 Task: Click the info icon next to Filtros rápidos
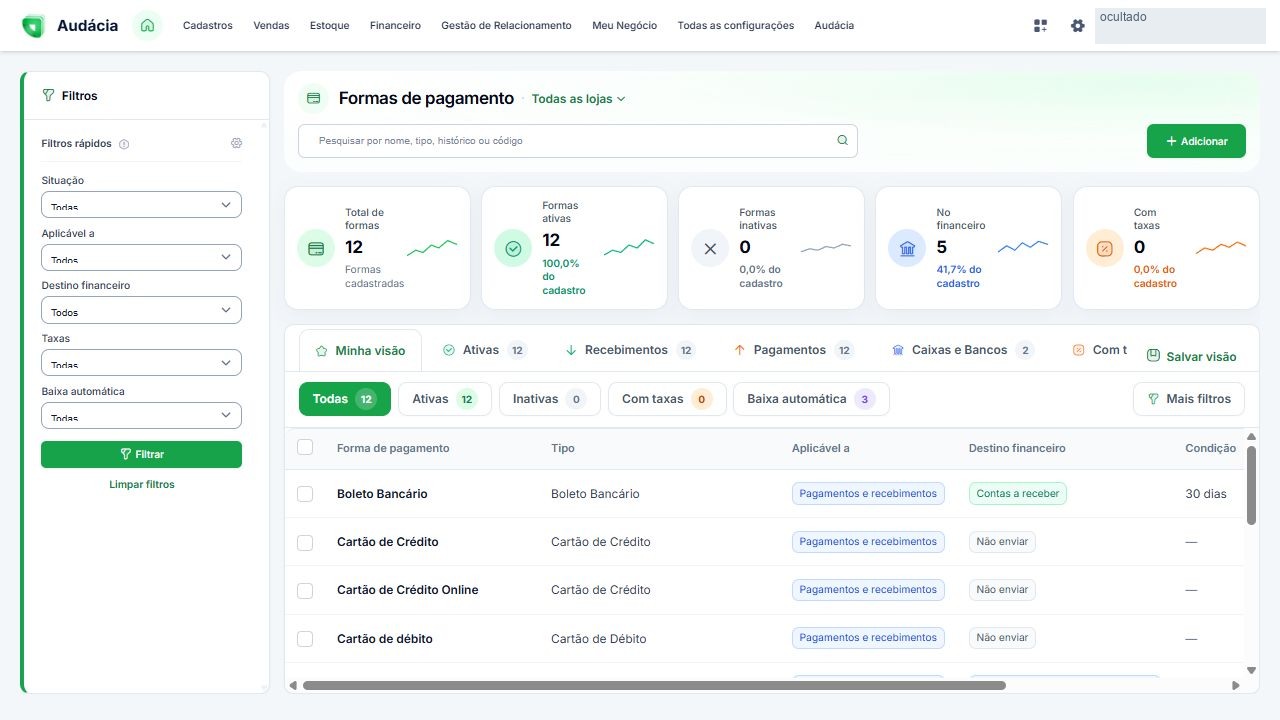coord(124,144)
